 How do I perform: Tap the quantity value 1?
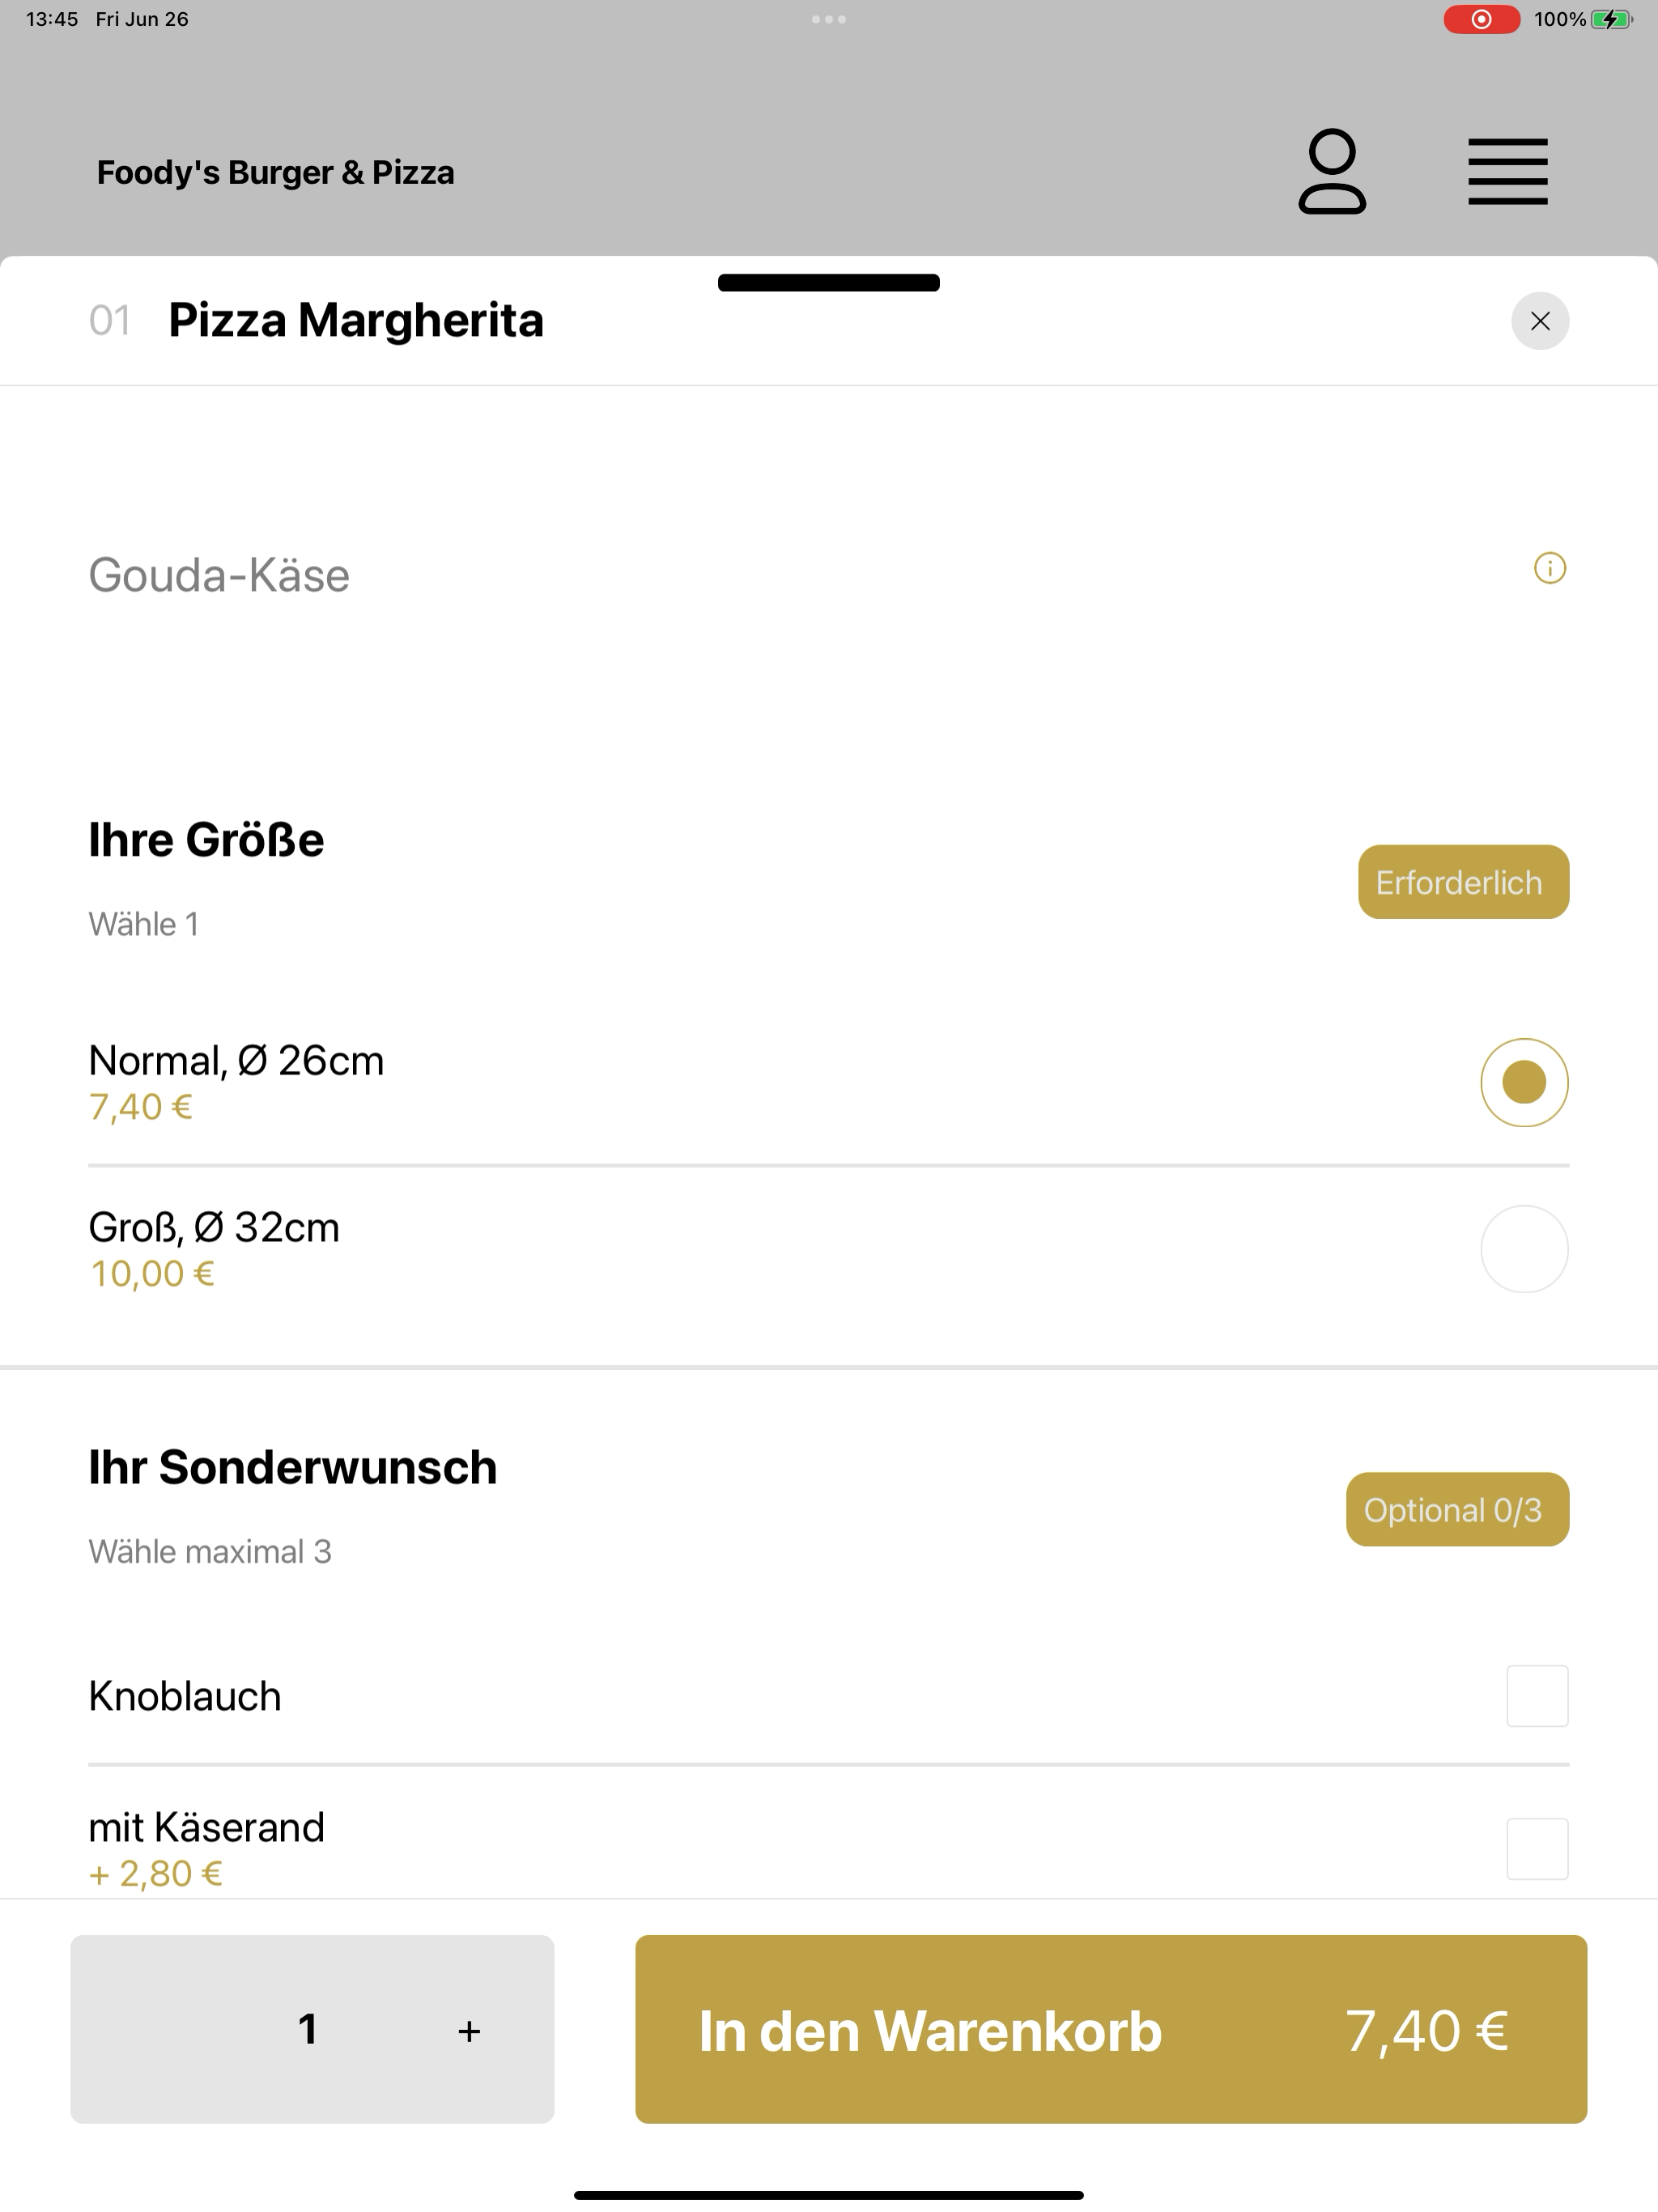click(x=308, y=2029)
